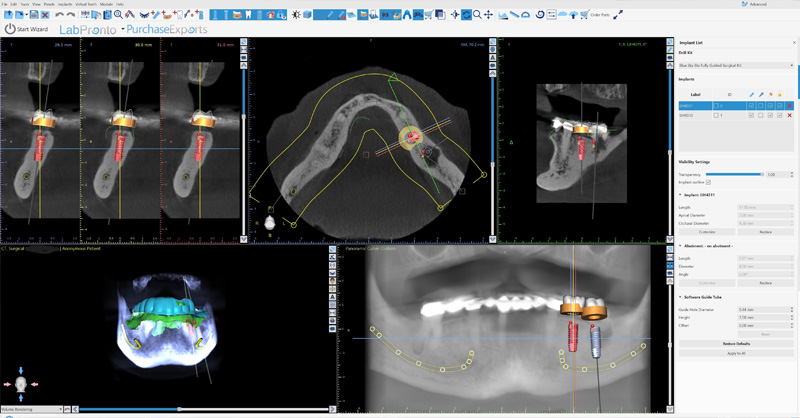Screen dimensions: 800x418
Task: Click the fullscreen diagonal arrows icon
Action: [618, 15]
